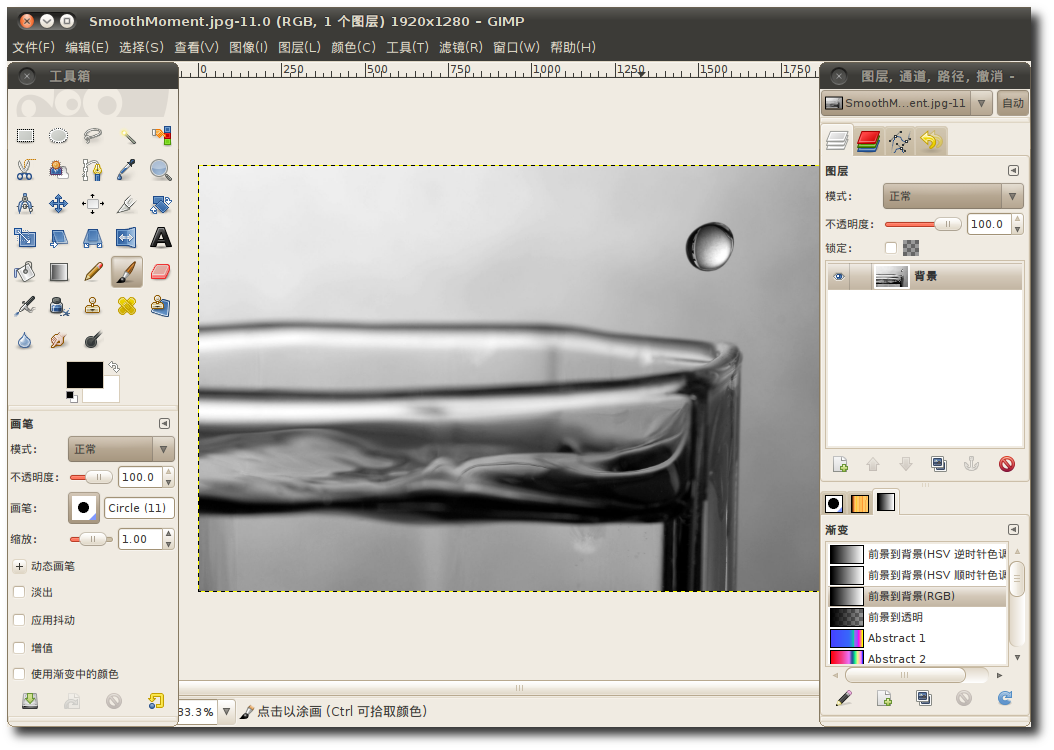
Task: Adjust the layer 不透明度 slider
Action: coord(923,224)
